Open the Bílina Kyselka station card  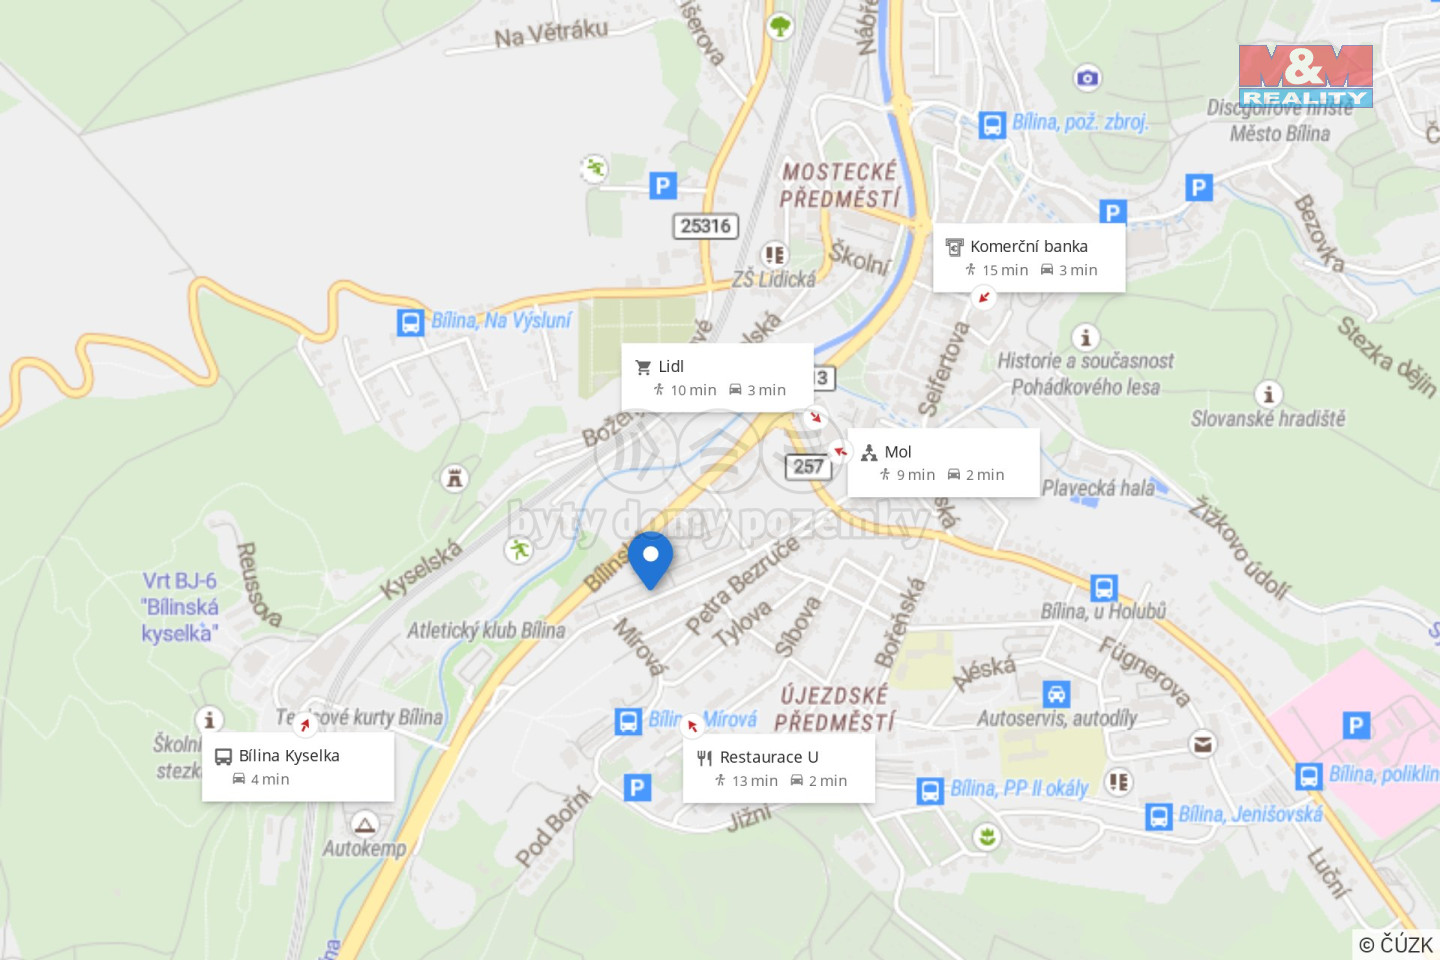click(x=298, y=767)
